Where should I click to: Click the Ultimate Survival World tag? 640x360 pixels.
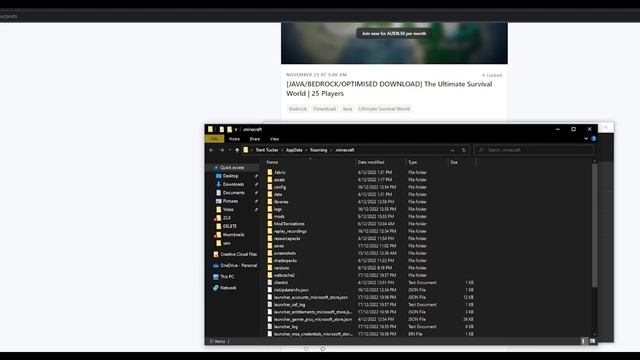click(x=384, y=109)
